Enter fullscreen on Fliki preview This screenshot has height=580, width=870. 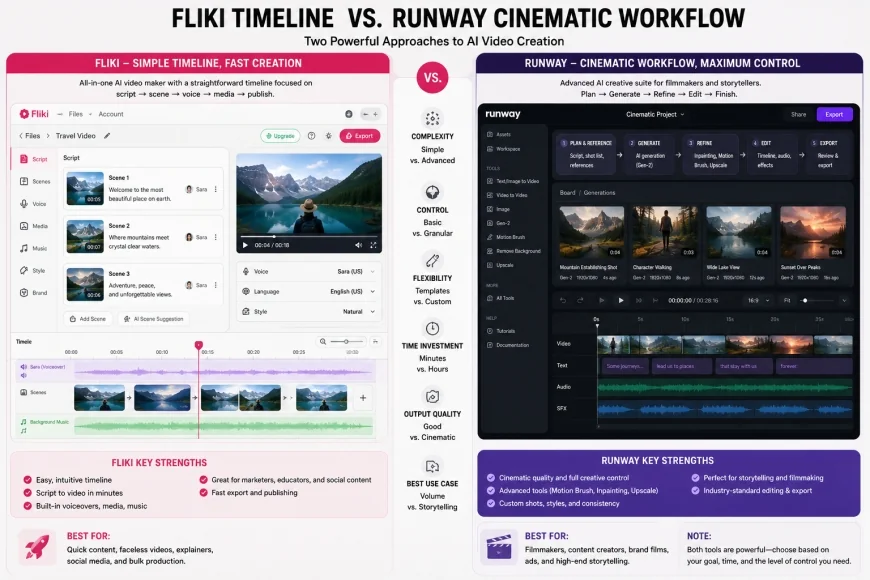coord(373,245)
